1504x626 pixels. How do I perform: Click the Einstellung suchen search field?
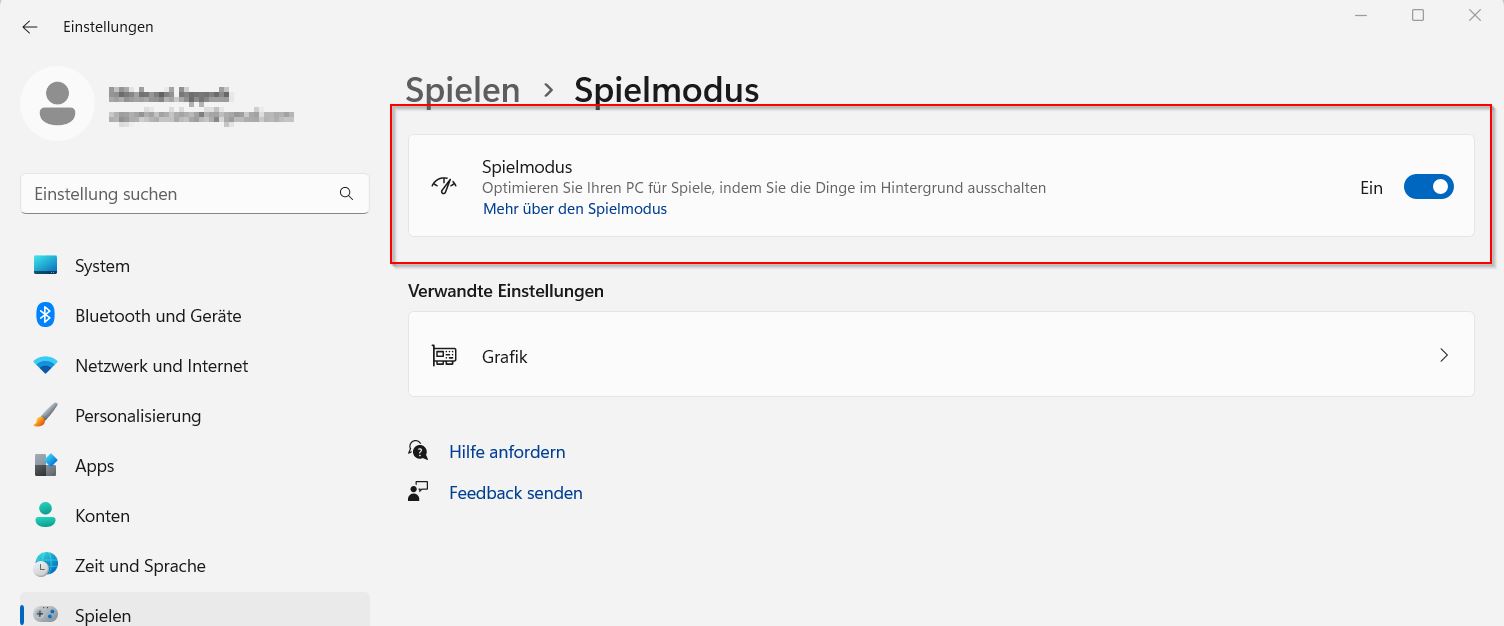pos(180,194)
